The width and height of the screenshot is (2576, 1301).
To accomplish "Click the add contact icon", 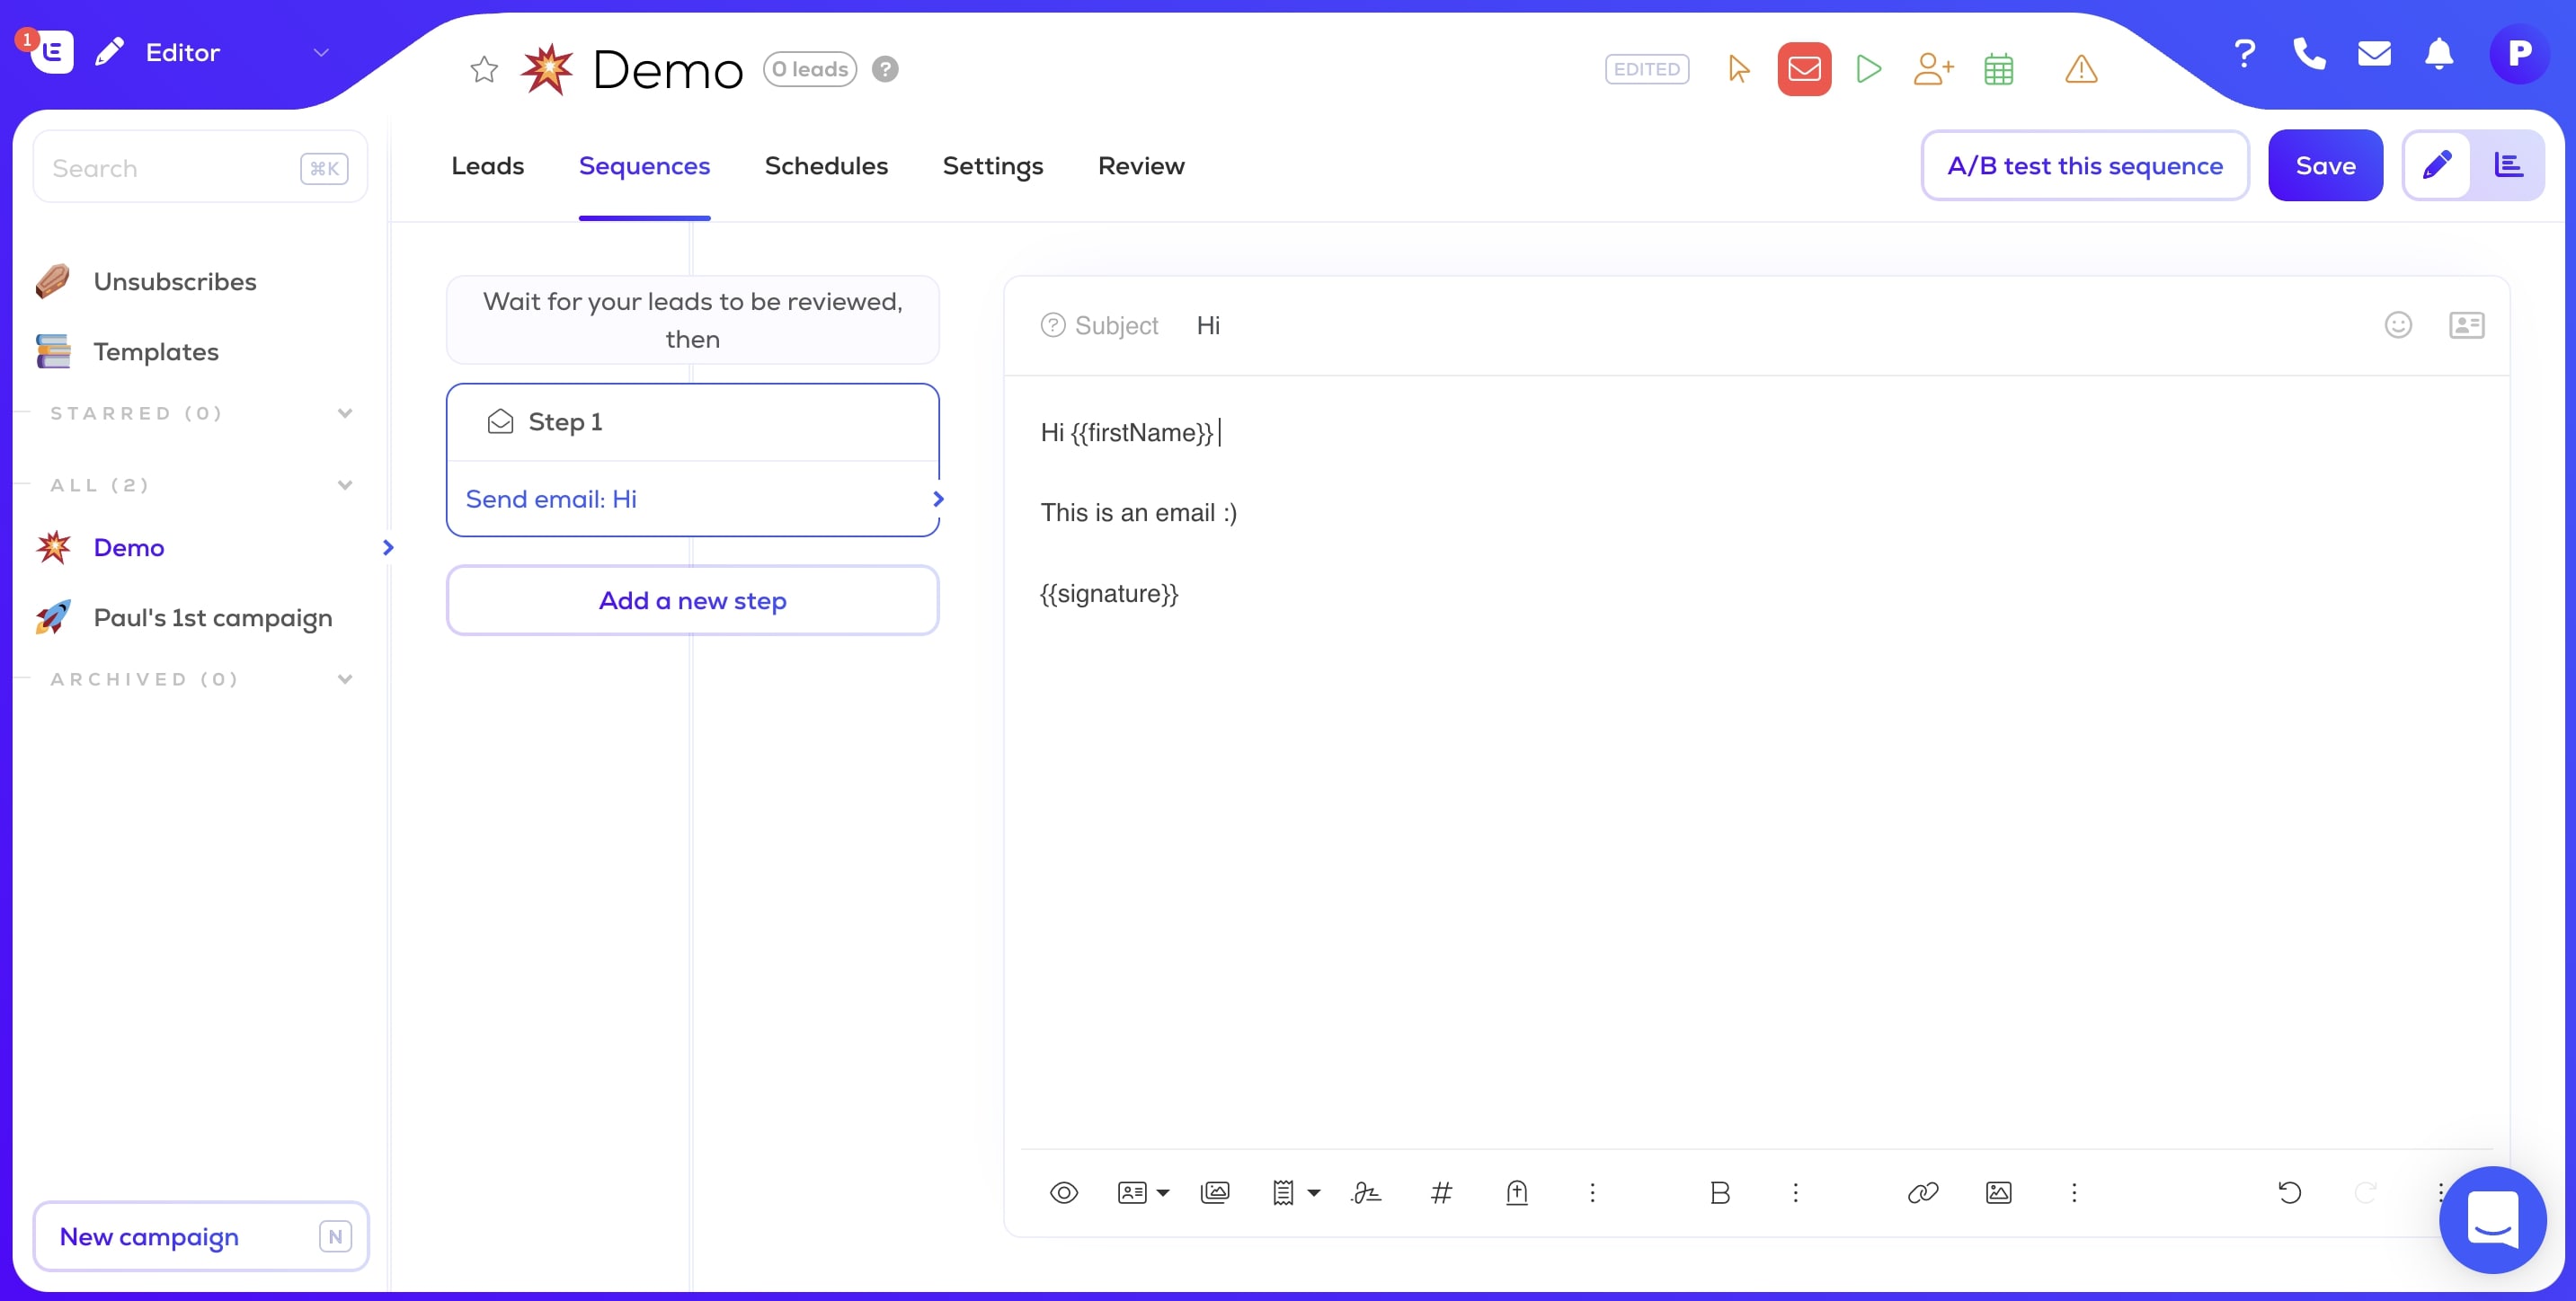I will [x=1931, y=68].
